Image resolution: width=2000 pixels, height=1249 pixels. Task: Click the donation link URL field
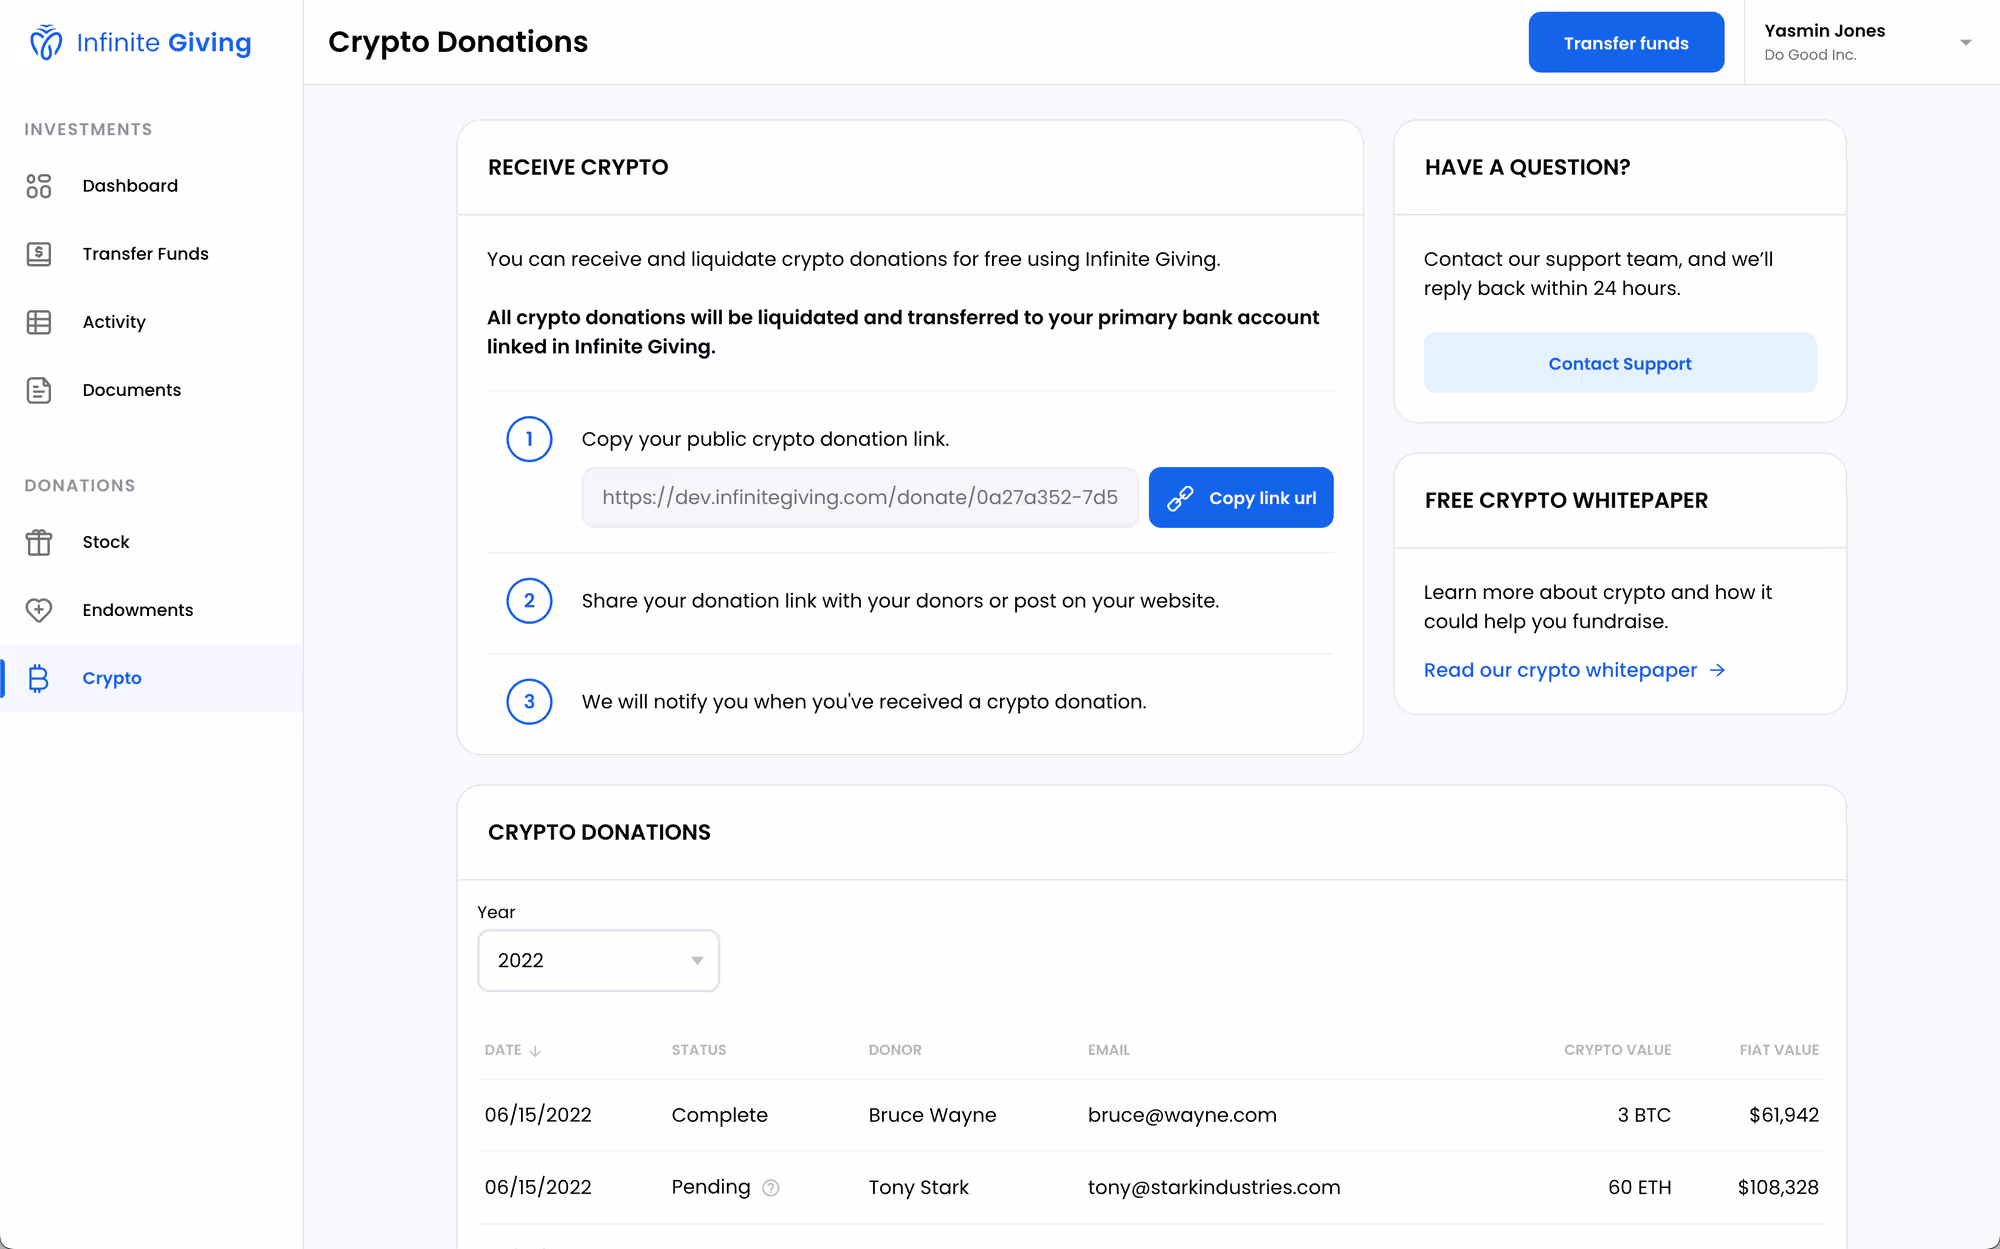[860, 497]
